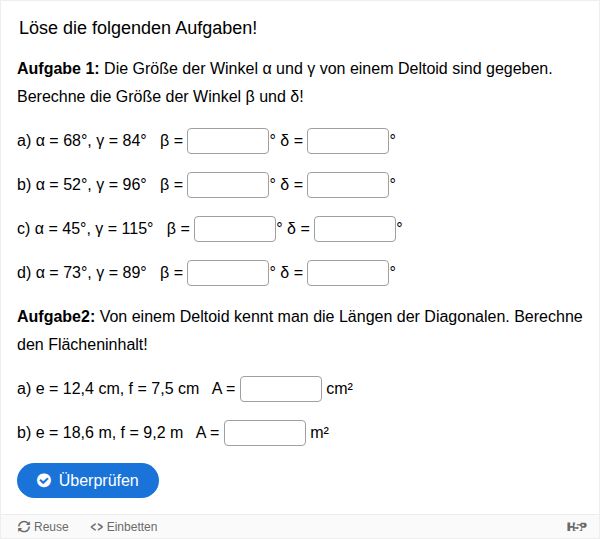
Task: Click the Überprüfen button
Action: (88, 480)
